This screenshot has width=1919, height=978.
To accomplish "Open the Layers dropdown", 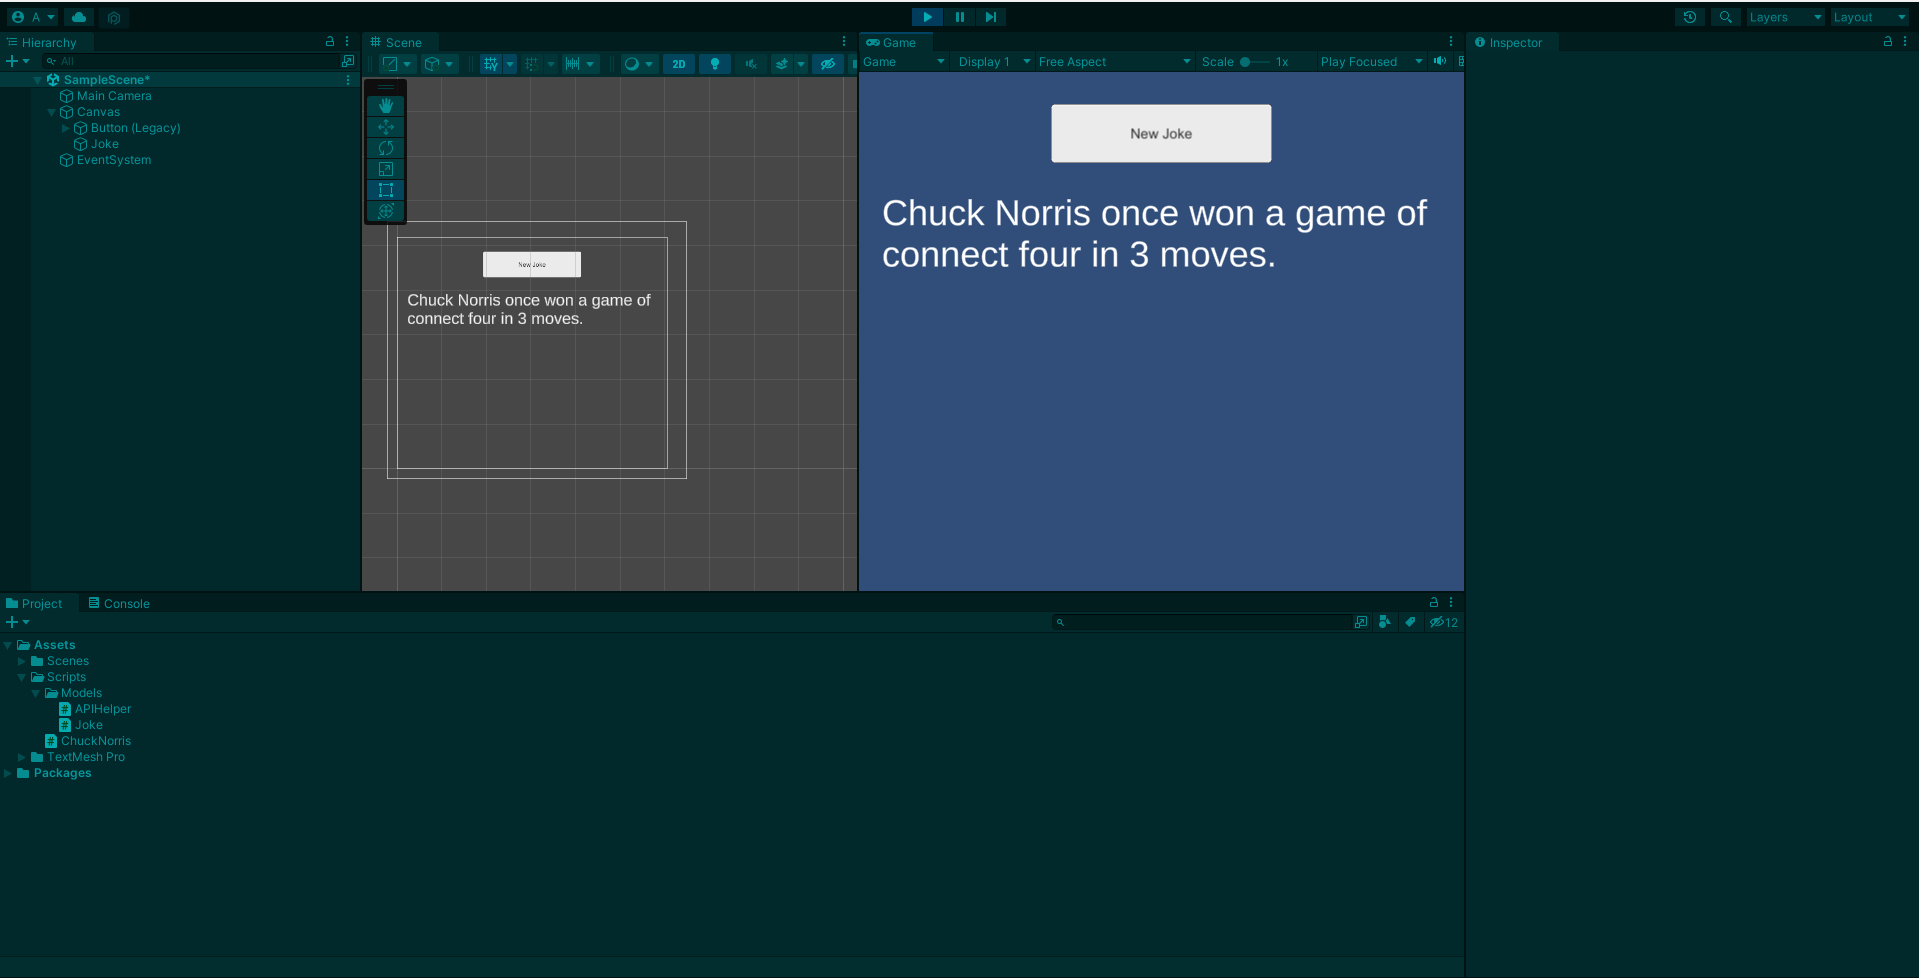I will pos(1784,17).
